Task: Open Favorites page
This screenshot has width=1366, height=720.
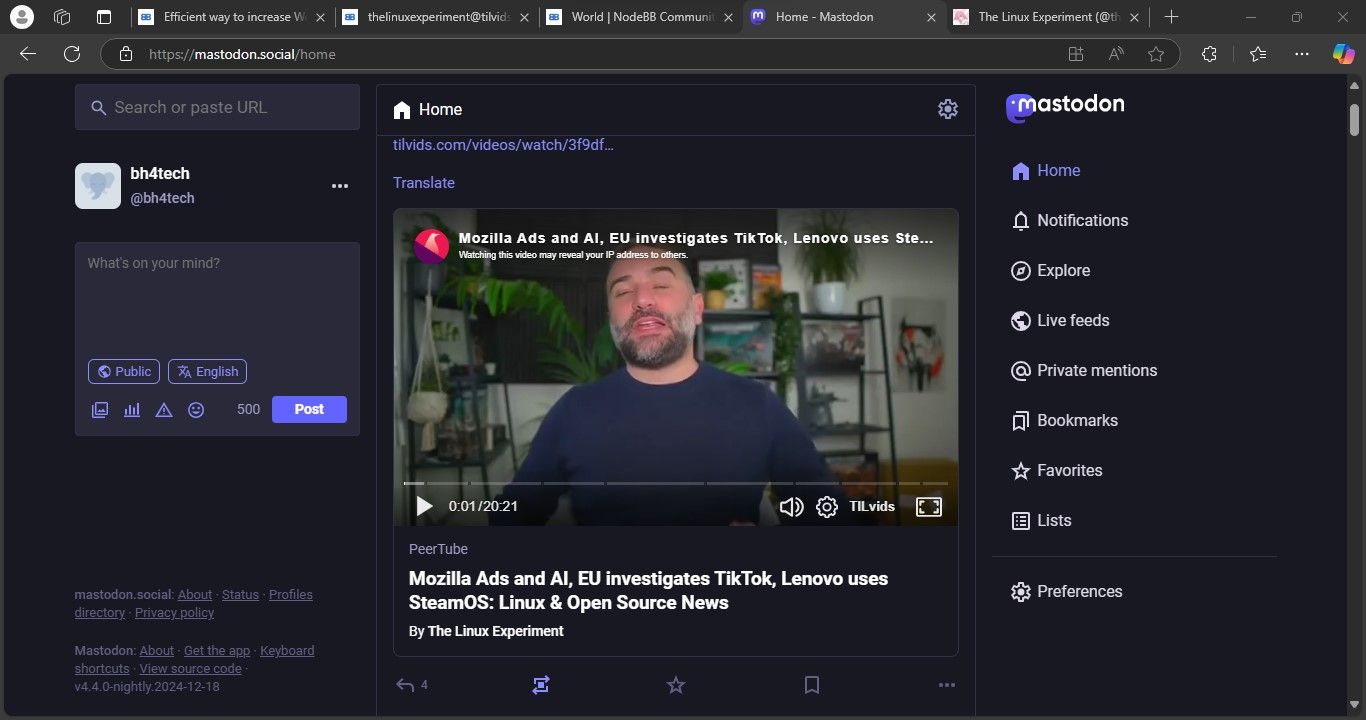Action: [1057, 471]
